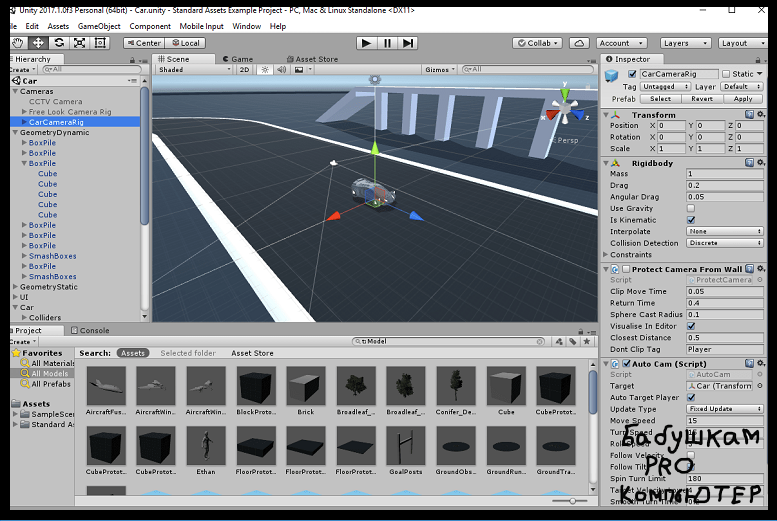Open the Collab button
The height and width of the screenshot is (521, 777).
click(x=537, y=43)
